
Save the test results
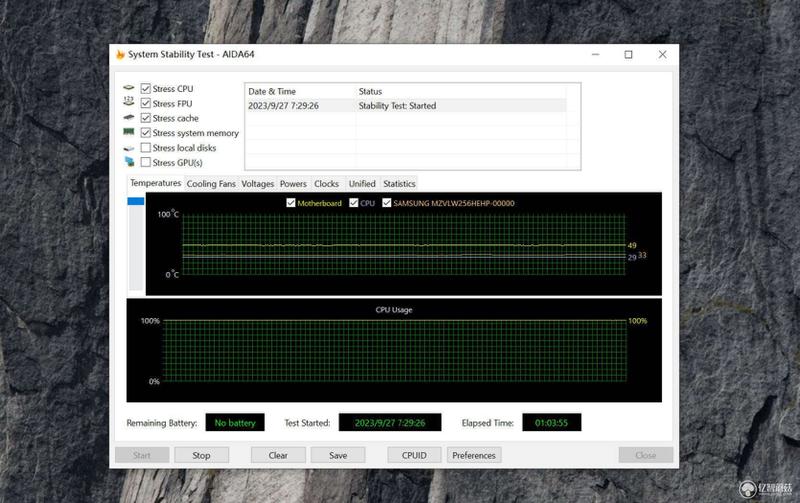pos(338,455)
